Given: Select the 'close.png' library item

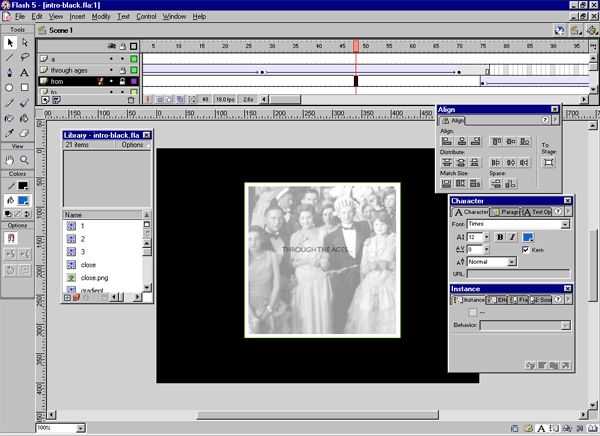Looking at the screenshot, I should tap(93, 277).
